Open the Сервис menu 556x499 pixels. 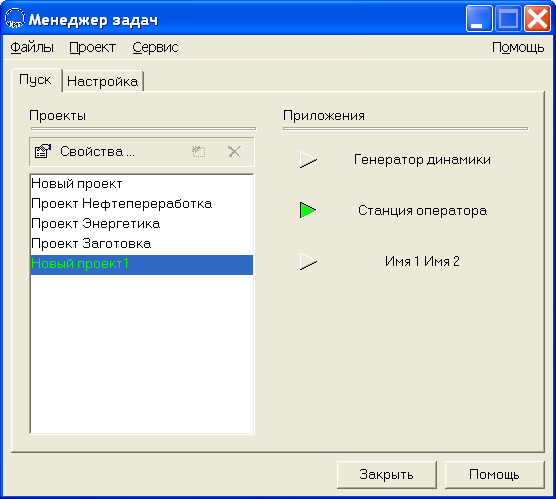pos(155,47)
